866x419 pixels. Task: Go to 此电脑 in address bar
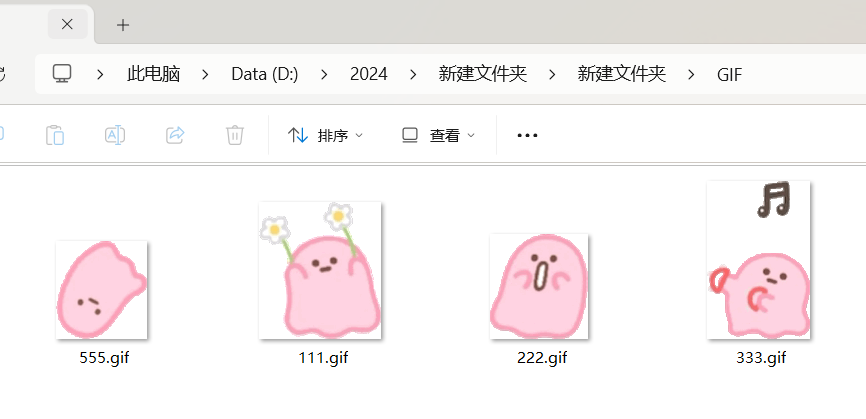(154, 73)
